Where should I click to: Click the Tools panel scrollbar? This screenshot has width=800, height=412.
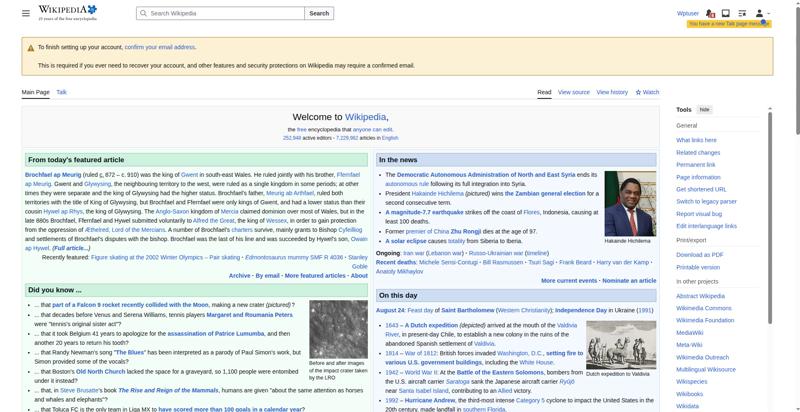point(770,217)
